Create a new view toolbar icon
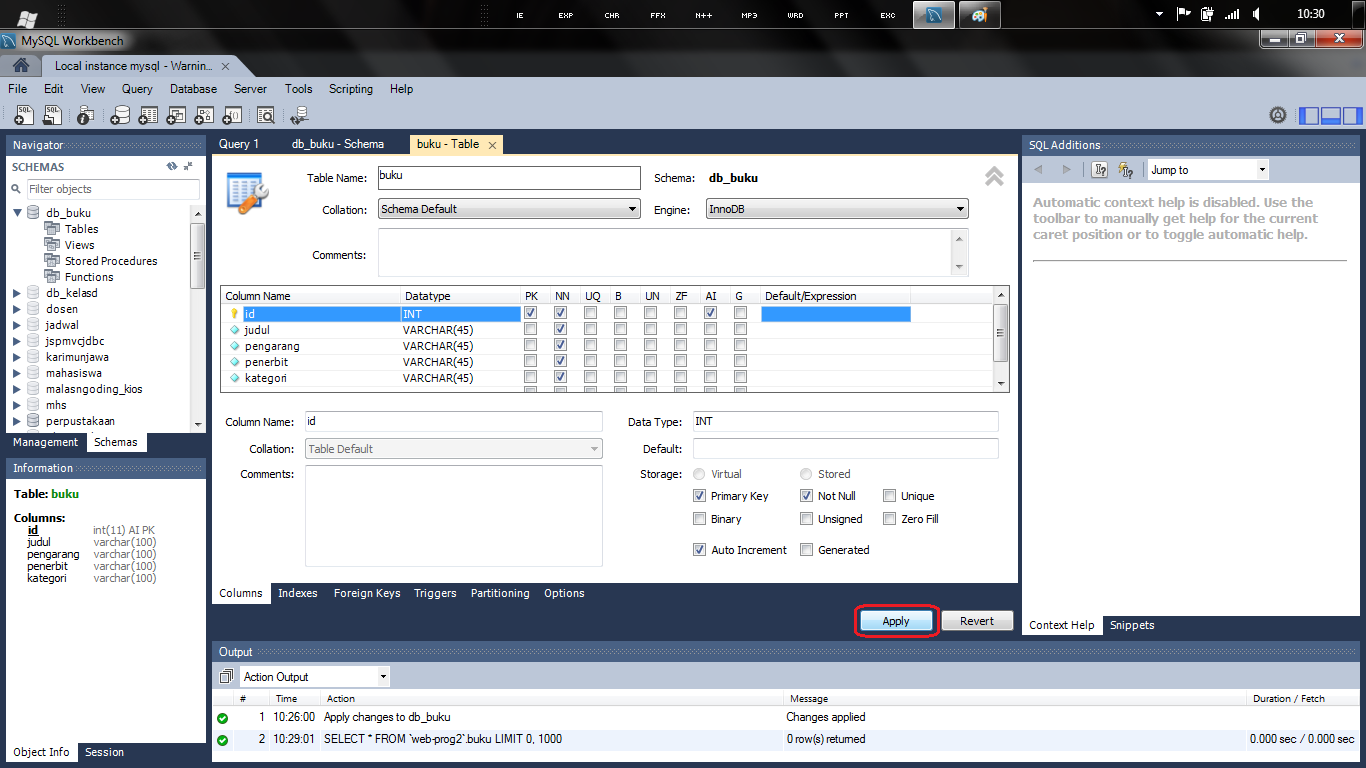This screenshot has width=1366, height=768. click(176, 115)
